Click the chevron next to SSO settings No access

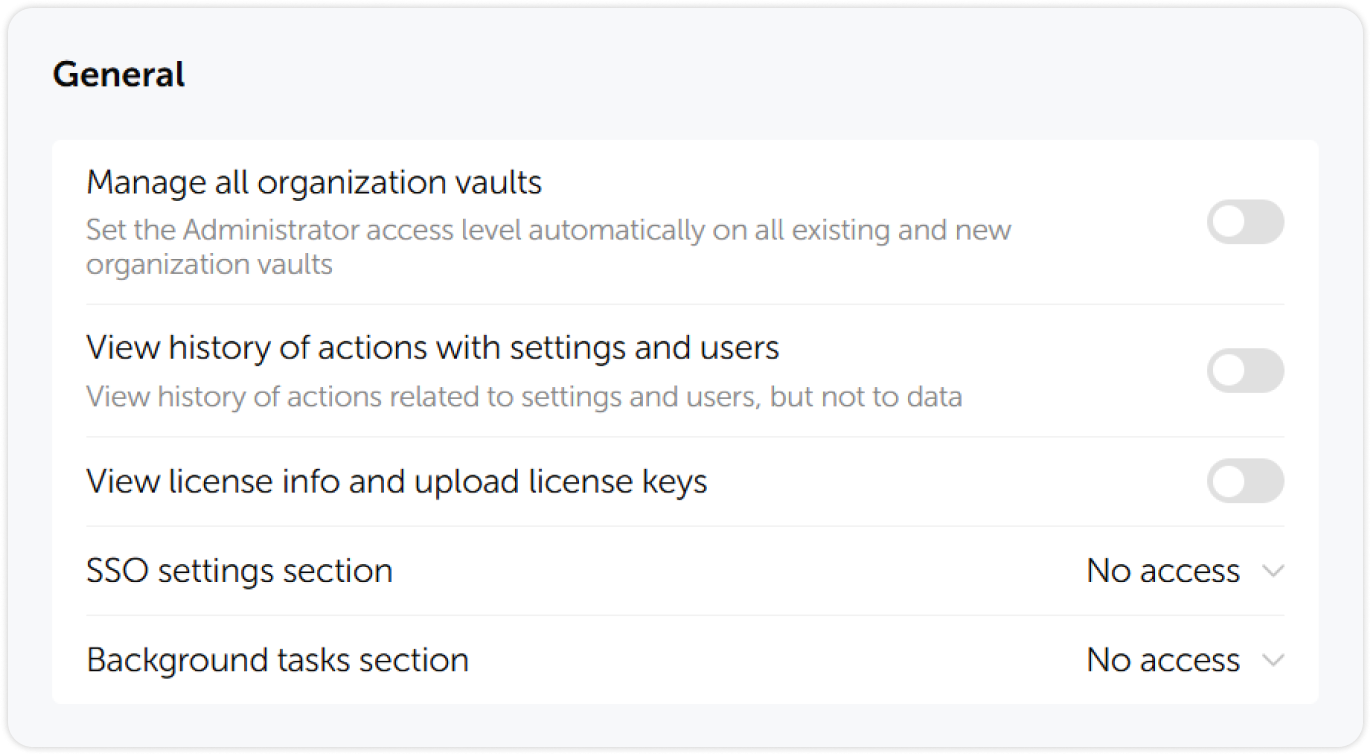(x=1274, y=570)
